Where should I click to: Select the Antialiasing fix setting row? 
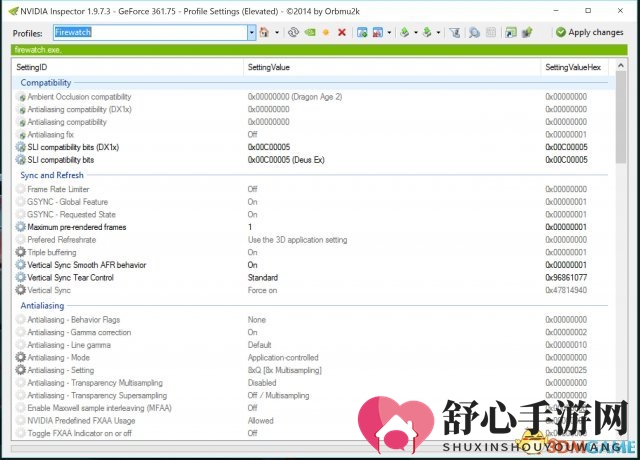tap(313, 135)
